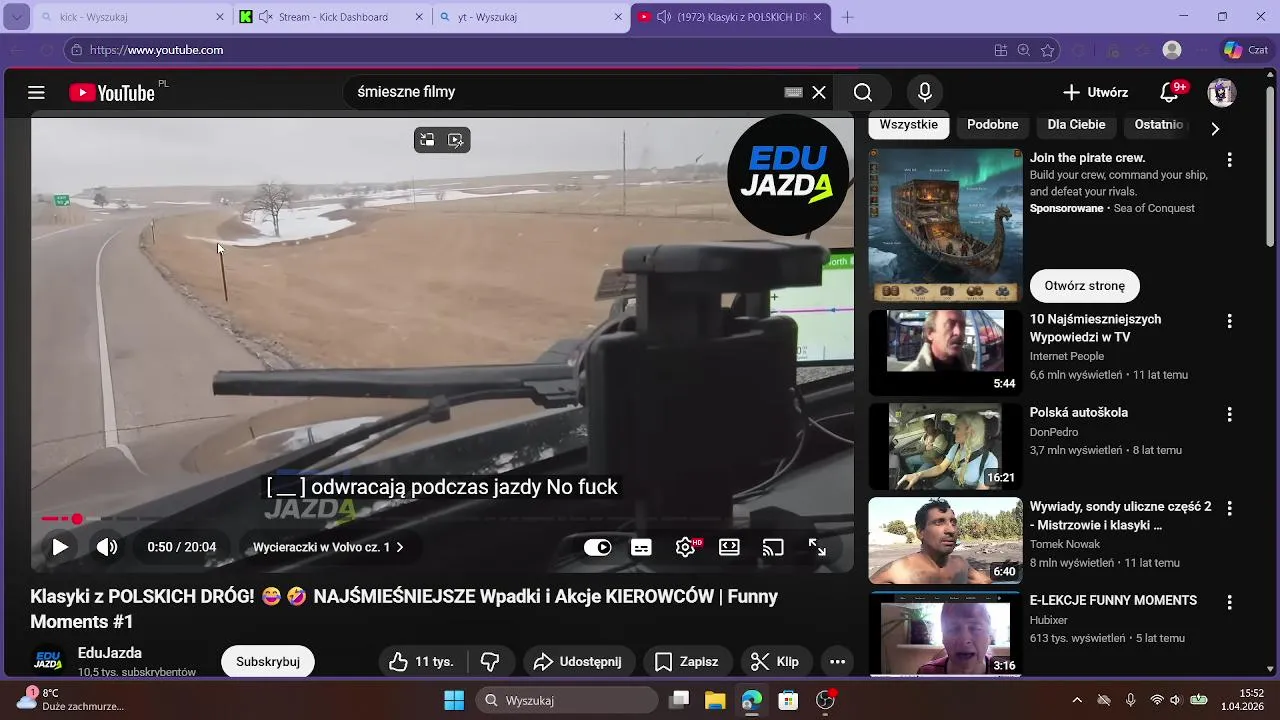Screen dimensions: 1280x720
Task: Click the Otwórz stronę ad button
Action: coord(1085,286)
